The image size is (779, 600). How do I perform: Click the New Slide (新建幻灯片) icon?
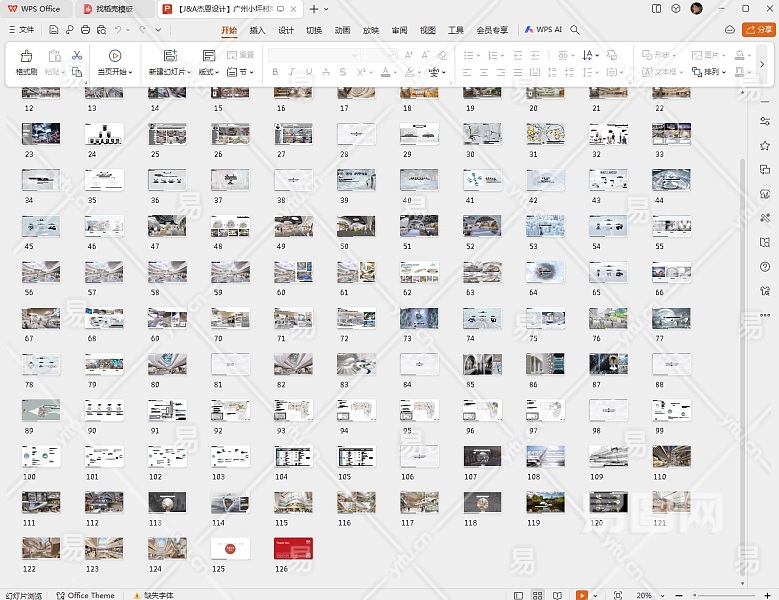tap(170, 57)
